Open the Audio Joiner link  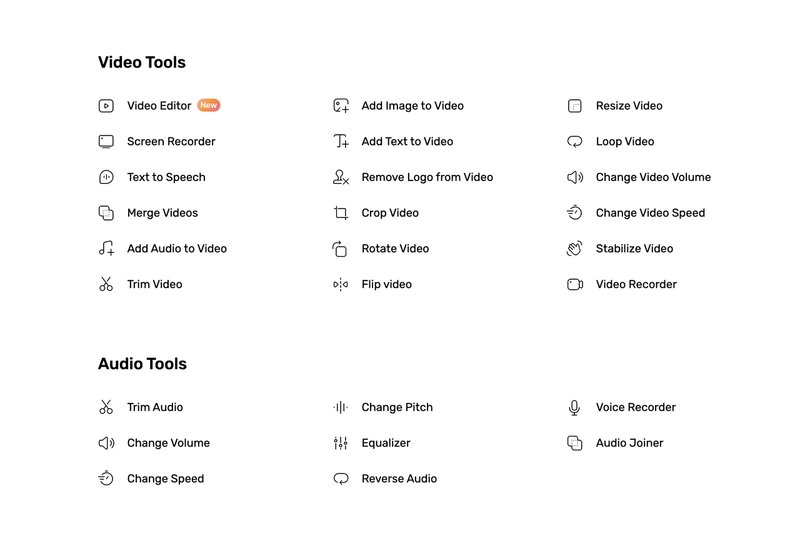coord(629,443)
